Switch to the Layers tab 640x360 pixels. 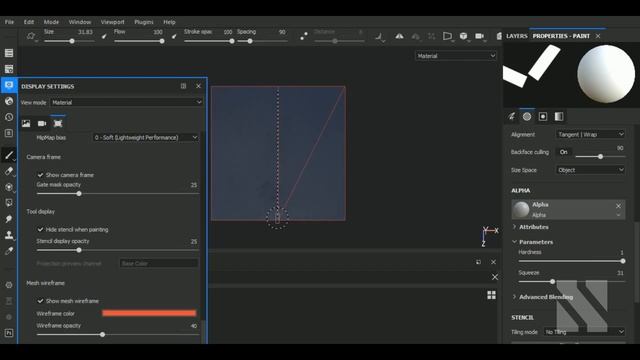517,36
